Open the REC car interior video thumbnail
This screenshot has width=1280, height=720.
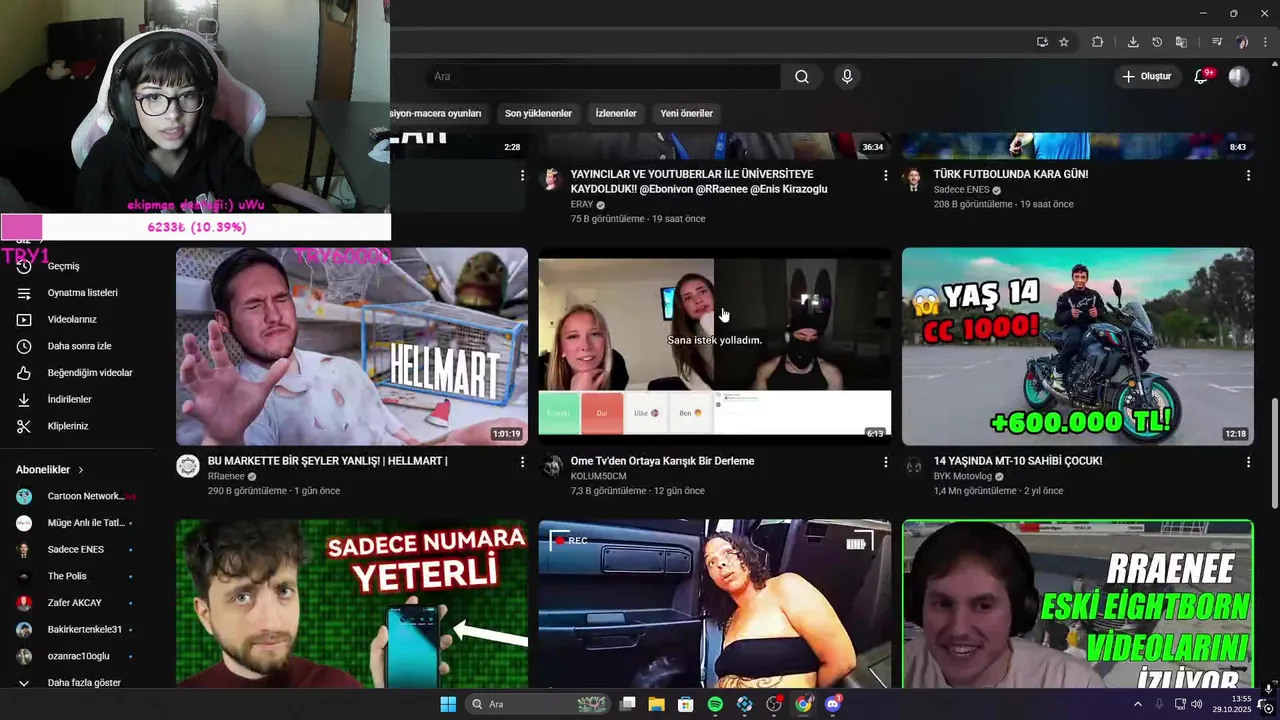[715, 604]
